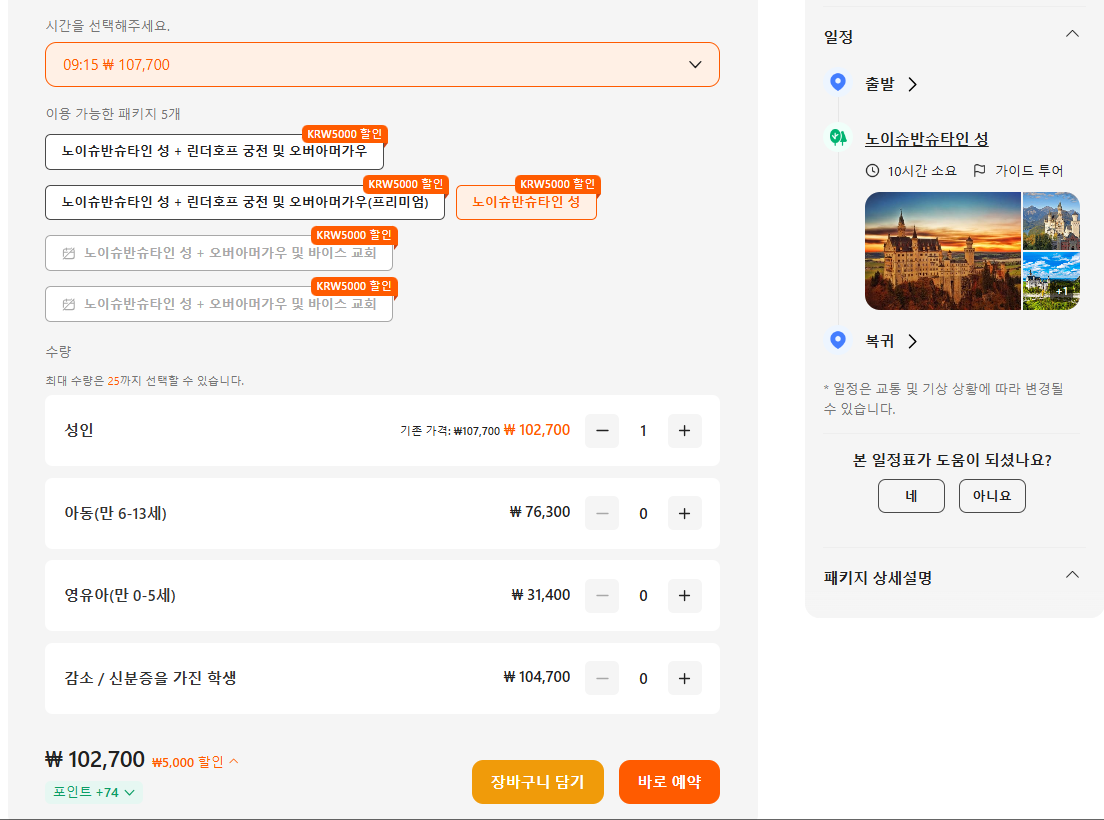Click the clock icon beside 10시간 소요
1104x820 pixels.
(872, 170)
